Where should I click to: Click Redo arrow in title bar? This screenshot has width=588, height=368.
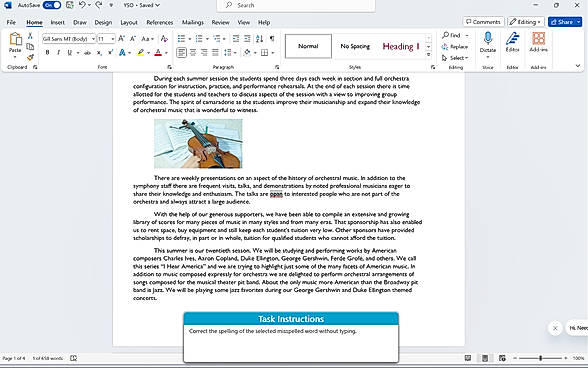coord(99,5)
